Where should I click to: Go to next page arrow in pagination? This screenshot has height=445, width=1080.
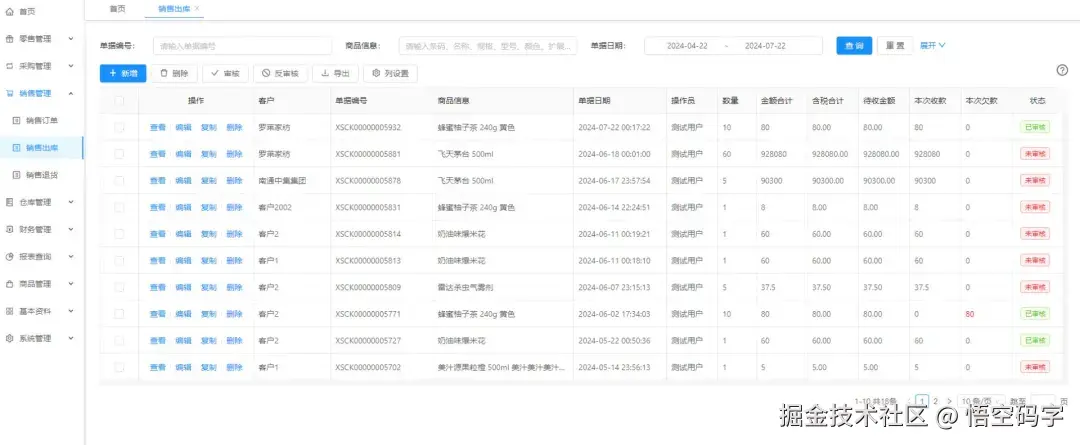[949, 400]
